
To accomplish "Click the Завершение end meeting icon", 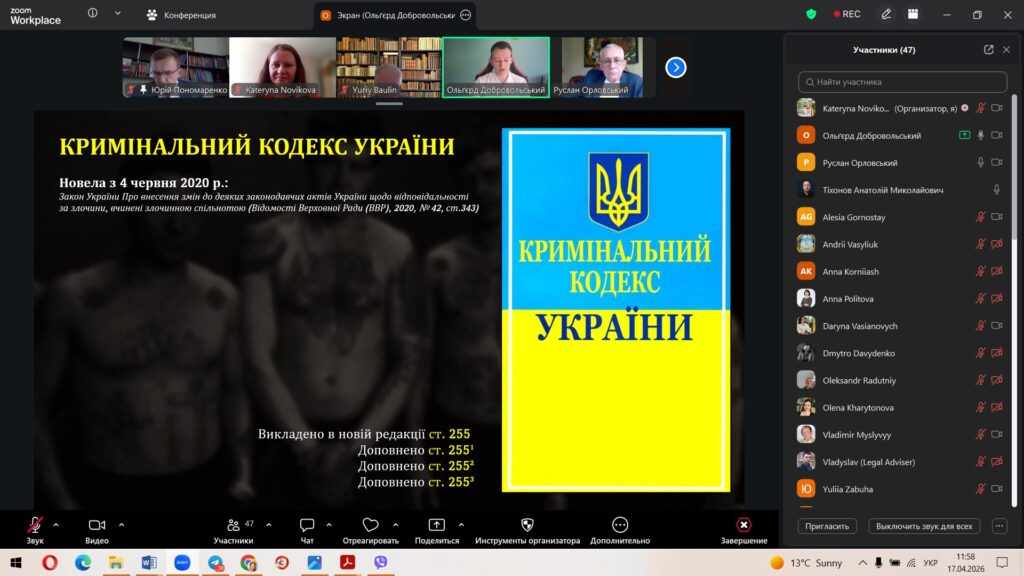I will pyautogui.click(x=743, y=525).
